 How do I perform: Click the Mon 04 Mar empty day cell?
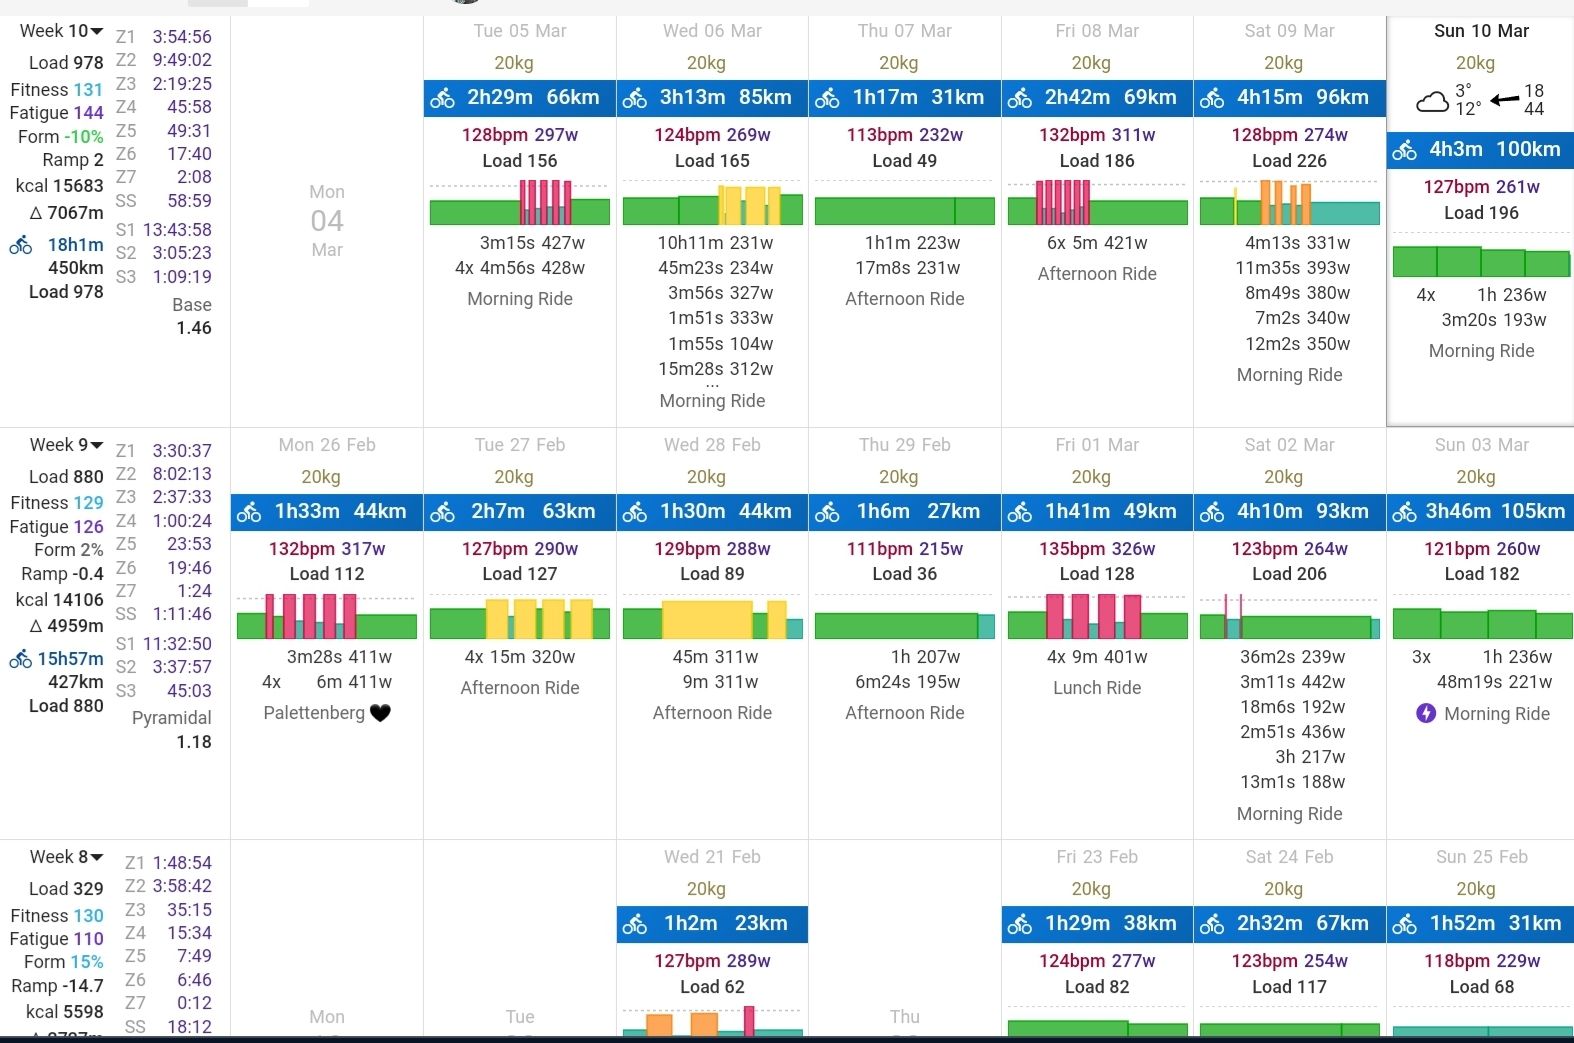click(327, 221)
